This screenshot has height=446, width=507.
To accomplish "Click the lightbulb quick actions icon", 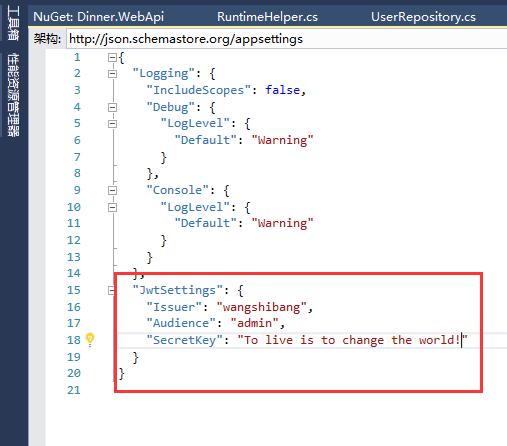I will (90, 340).
